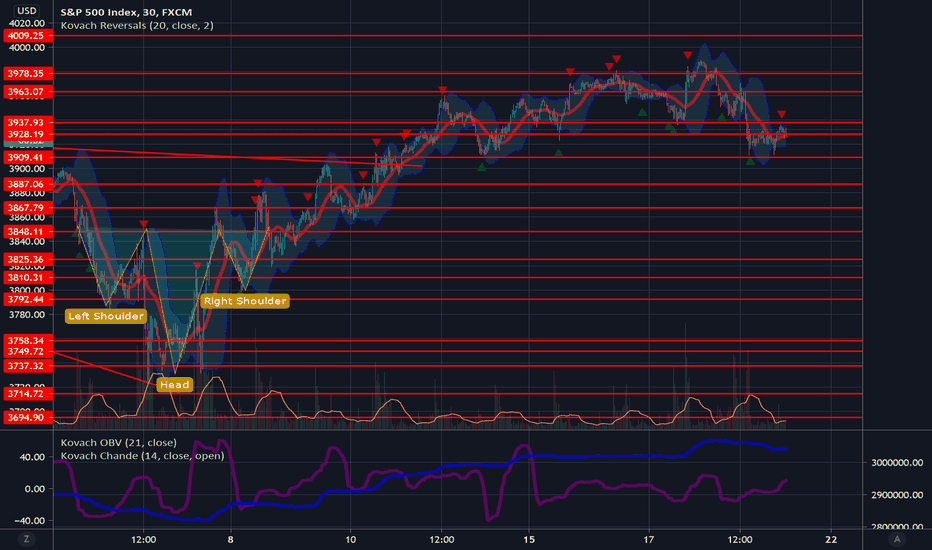This screenshot has width=932, height=550.
Task: Select the 3909.41 price level label
Action: (27, 158)
